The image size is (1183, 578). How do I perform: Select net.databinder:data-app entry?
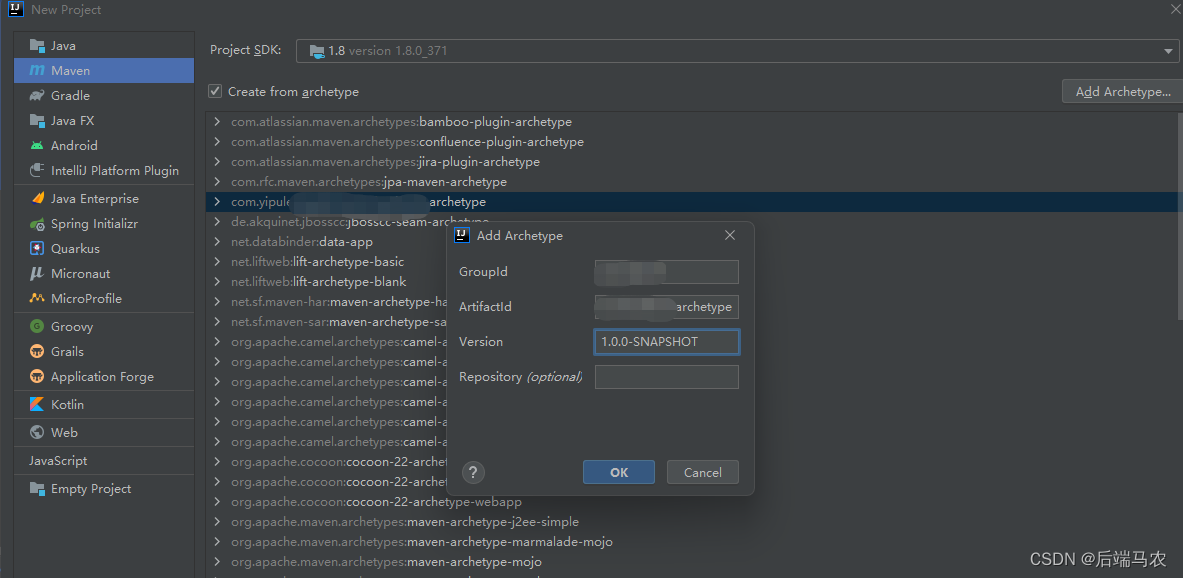click(x=302, y=242)
